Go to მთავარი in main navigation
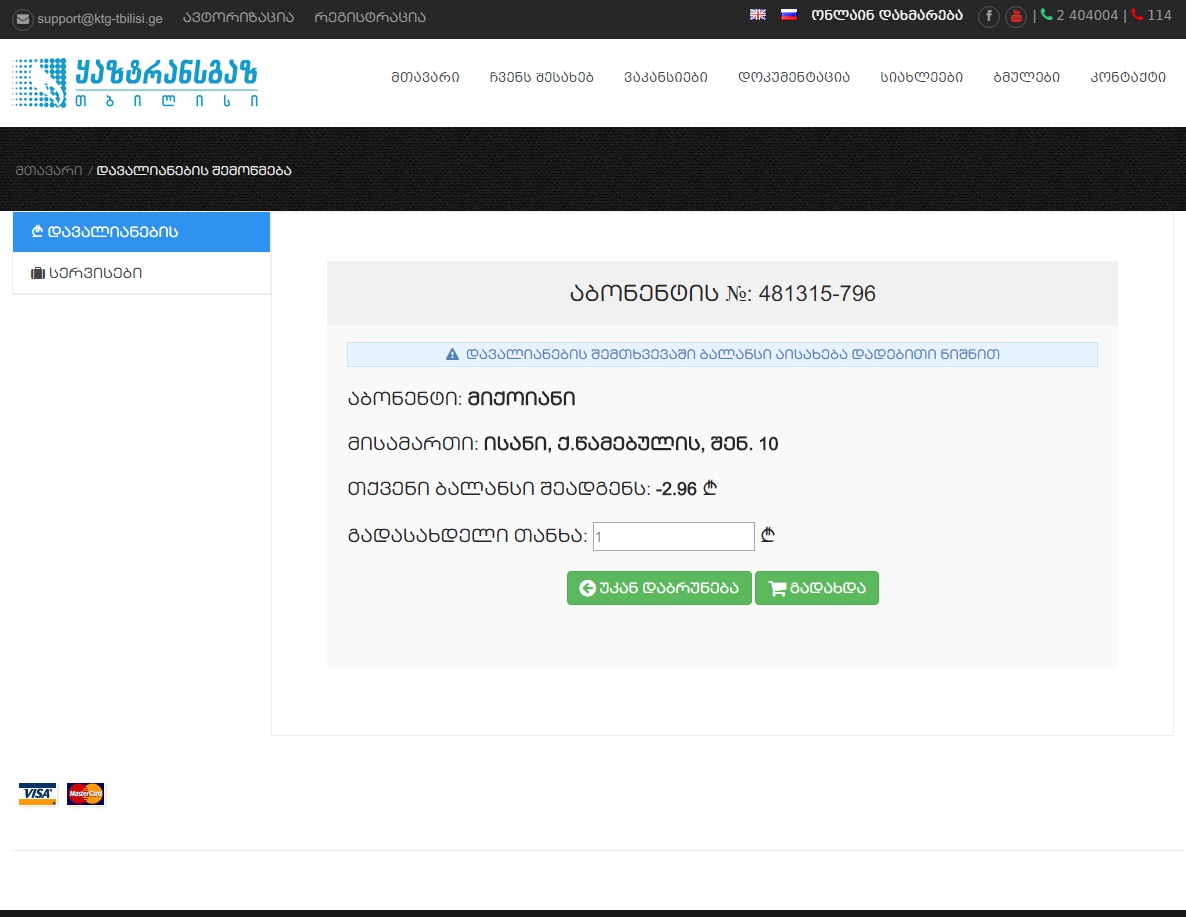 pos(425,77)
